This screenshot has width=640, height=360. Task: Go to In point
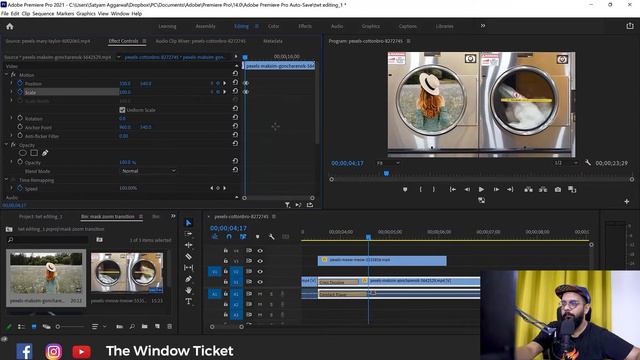coord(452,189)
